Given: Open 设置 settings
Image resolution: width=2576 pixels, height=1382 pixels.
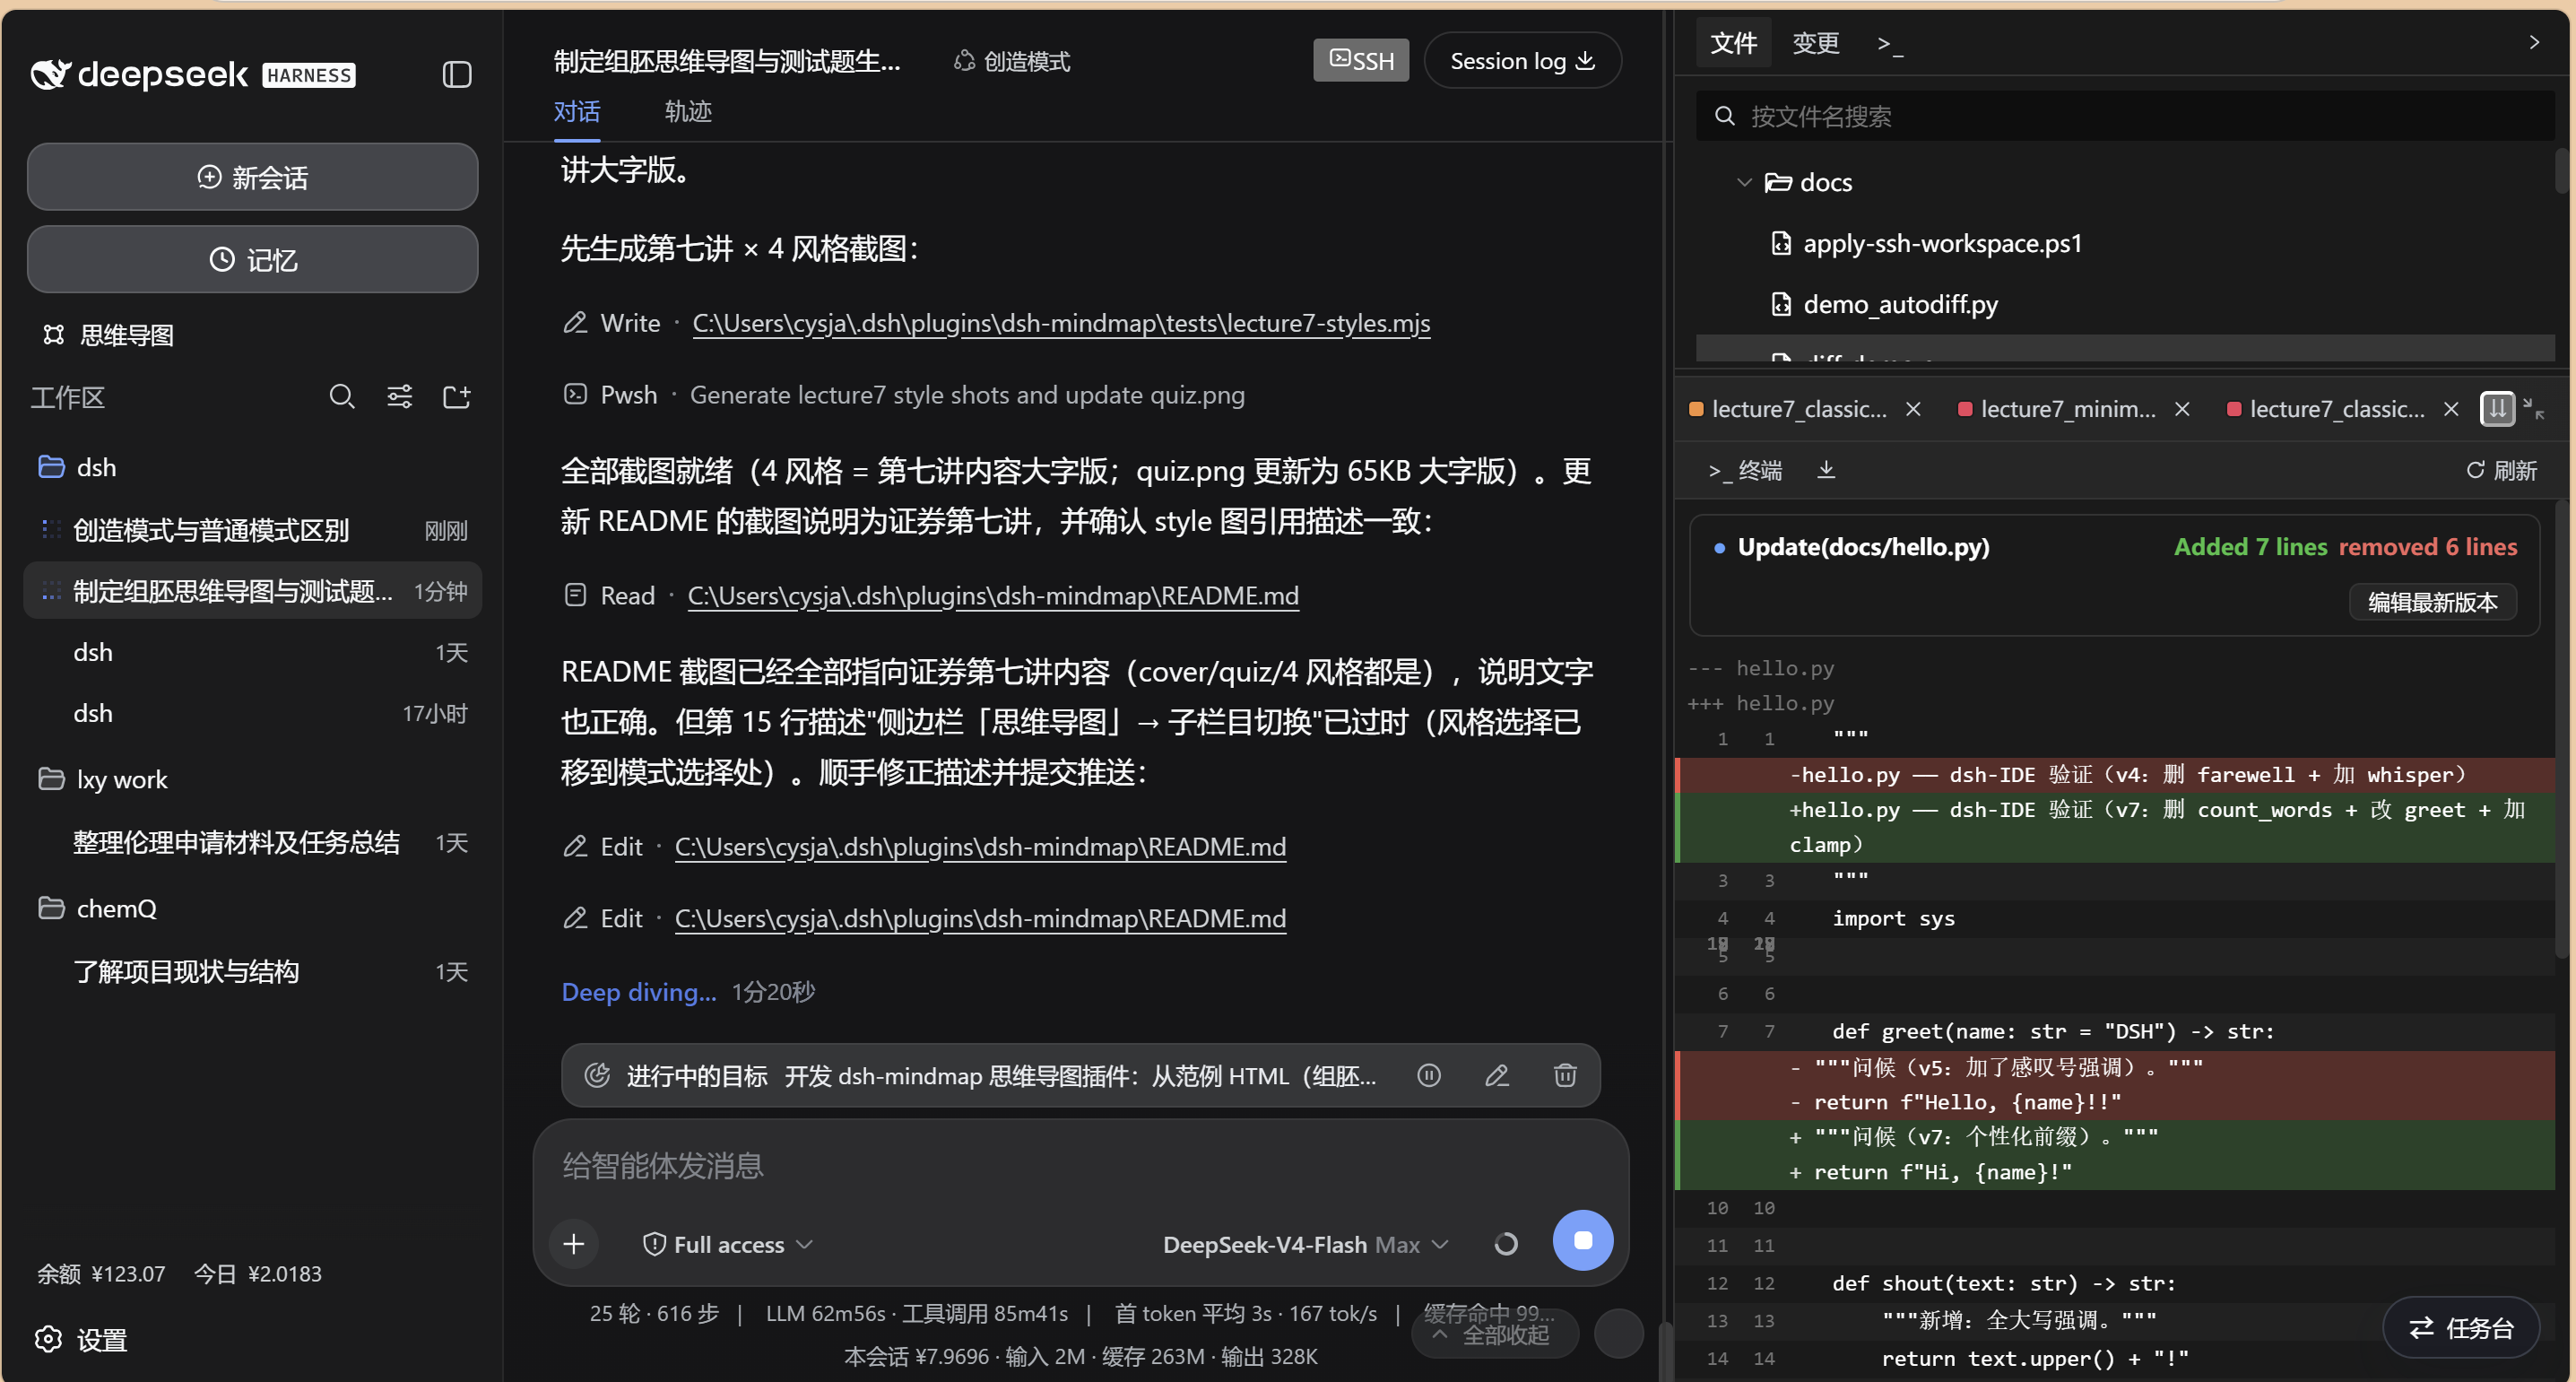Looking at the screenshot, I should pyautogui.click(x=82, y=1339).
